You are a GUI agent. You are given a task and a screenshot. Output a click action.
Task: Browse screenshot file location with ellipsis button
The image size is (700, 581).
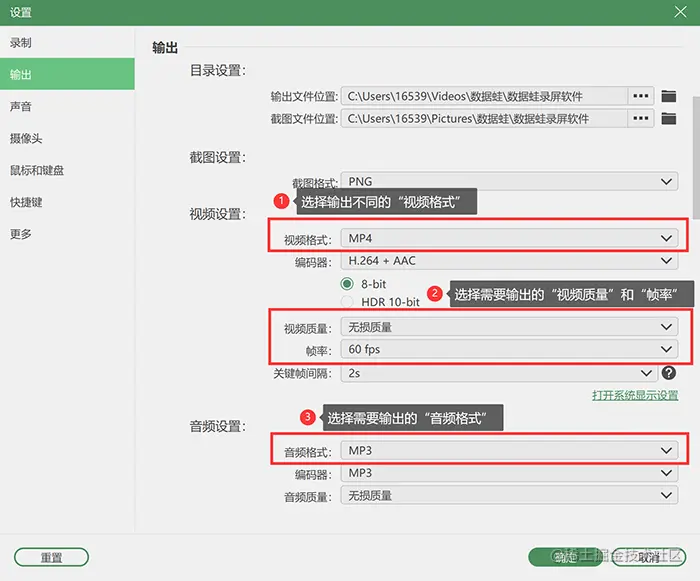(641, 118)
